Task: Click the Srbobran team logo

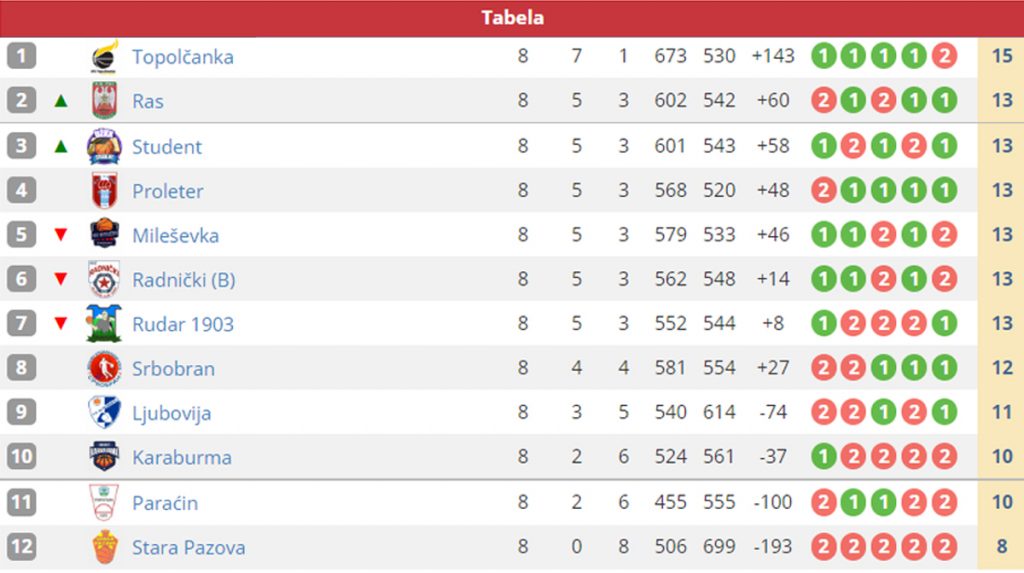Action: [x=104, y=368]
